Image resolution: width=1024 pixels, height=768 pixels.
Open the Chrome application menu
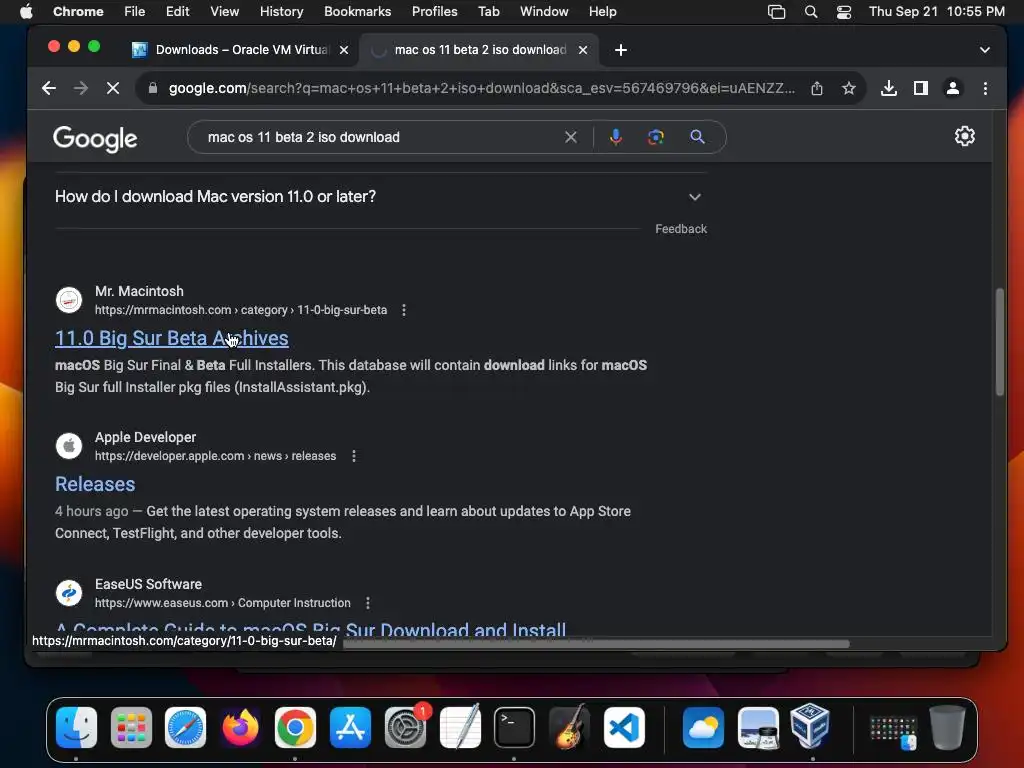pyautogui.click(x=78, y=12)
